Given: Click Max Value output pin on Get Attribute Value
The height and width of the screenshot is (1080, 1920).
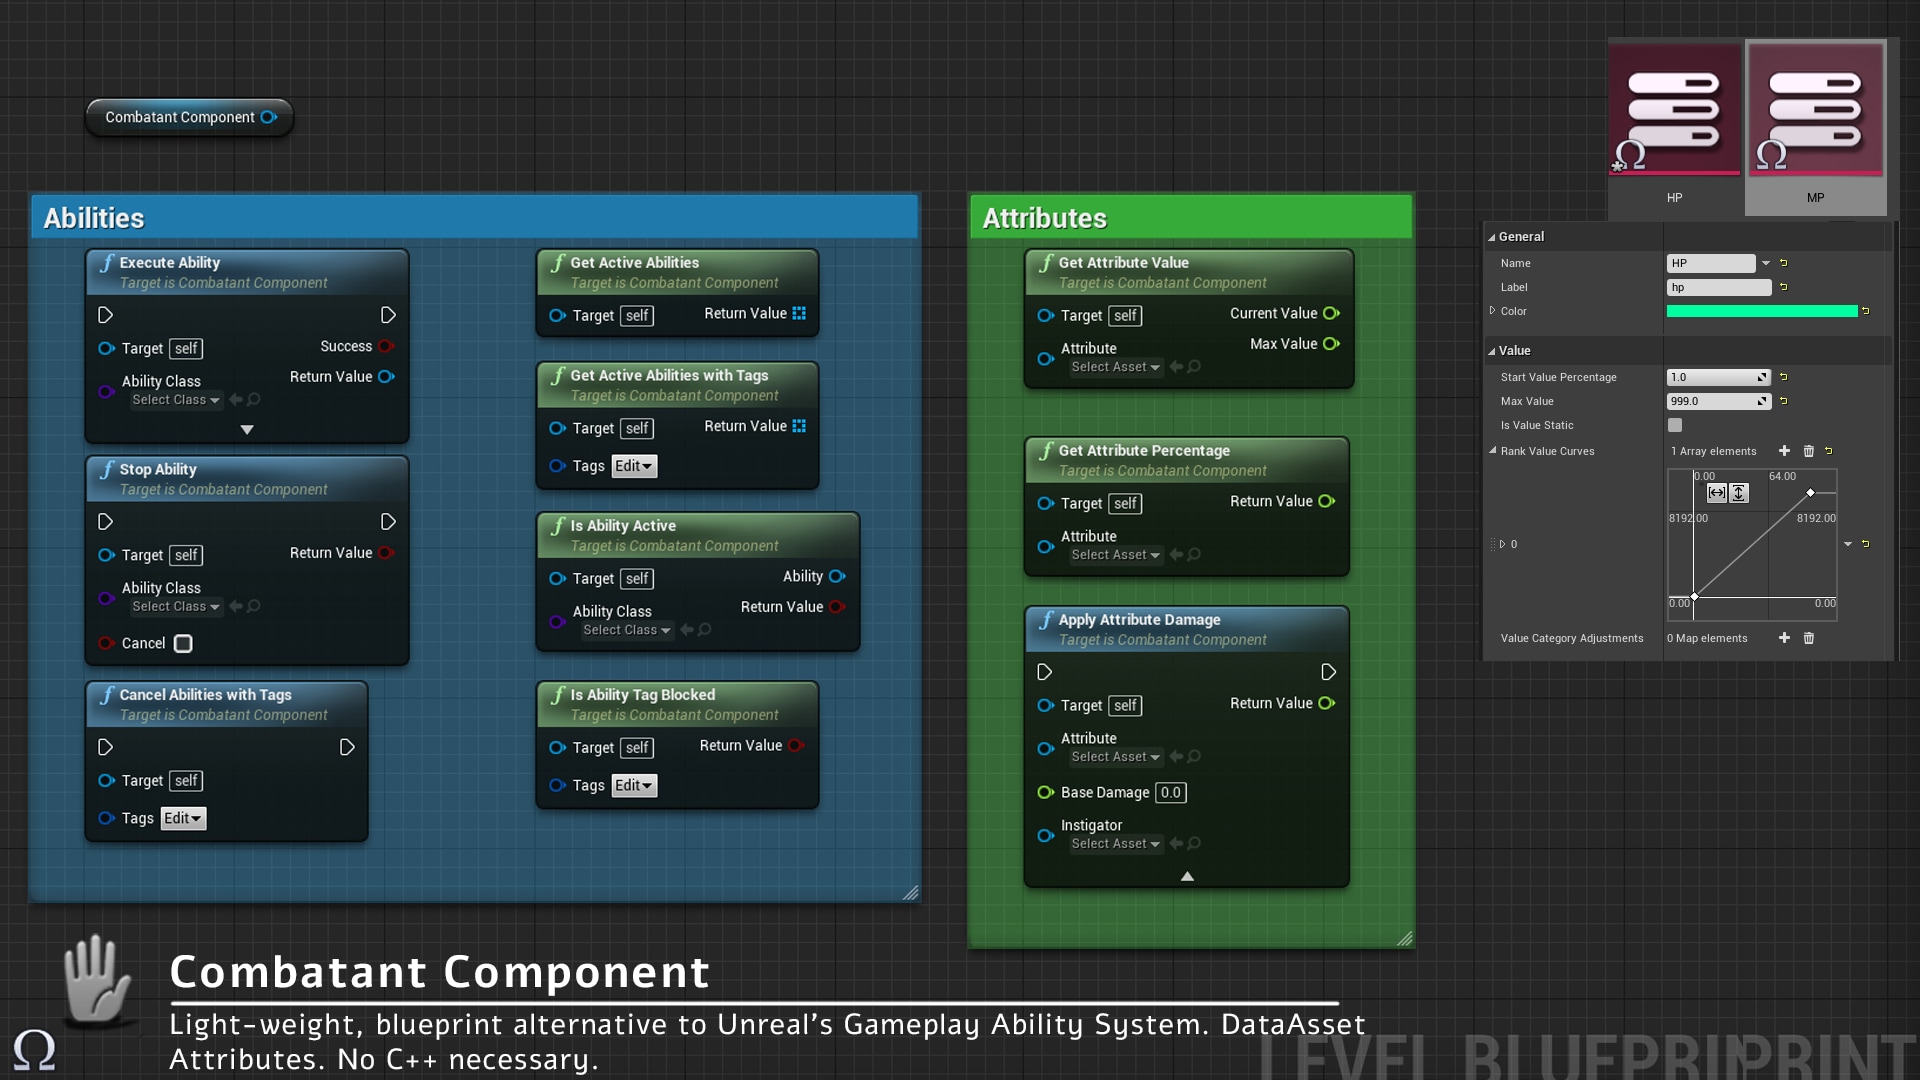Looking at the screenshot, I should [x=1331, y=344].
